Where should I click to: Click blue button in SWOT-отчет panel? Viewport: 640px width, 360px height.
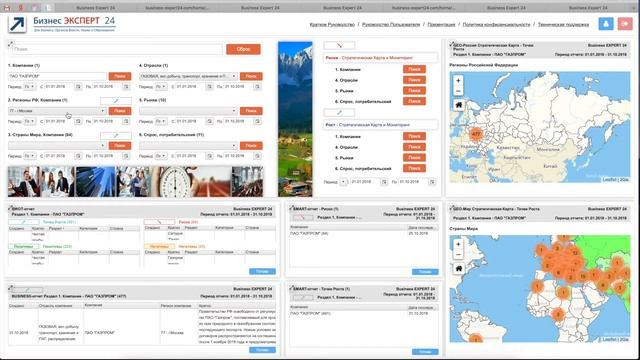click(x=262, y=271)
